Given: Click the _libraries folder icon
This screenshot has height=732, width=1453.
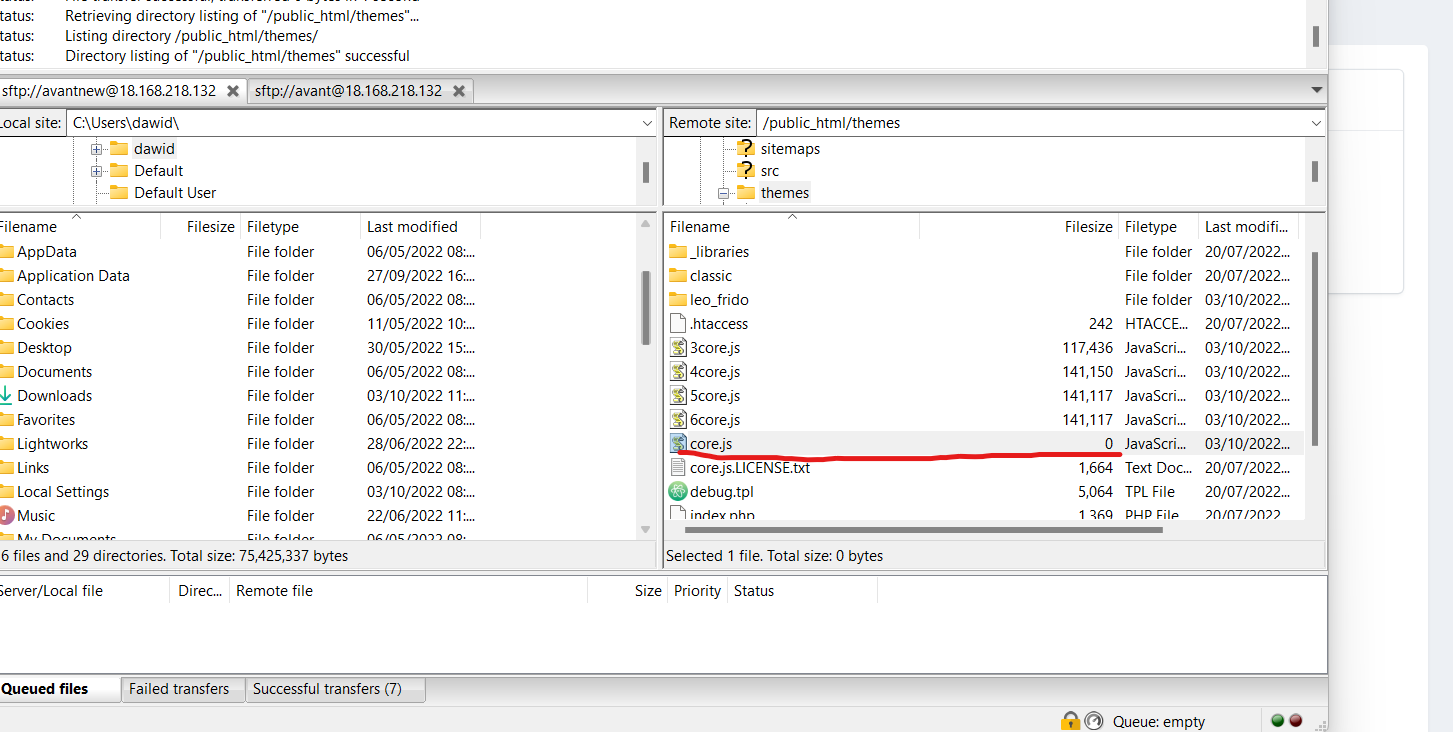Looking at the screenshot, I should 678,251.
